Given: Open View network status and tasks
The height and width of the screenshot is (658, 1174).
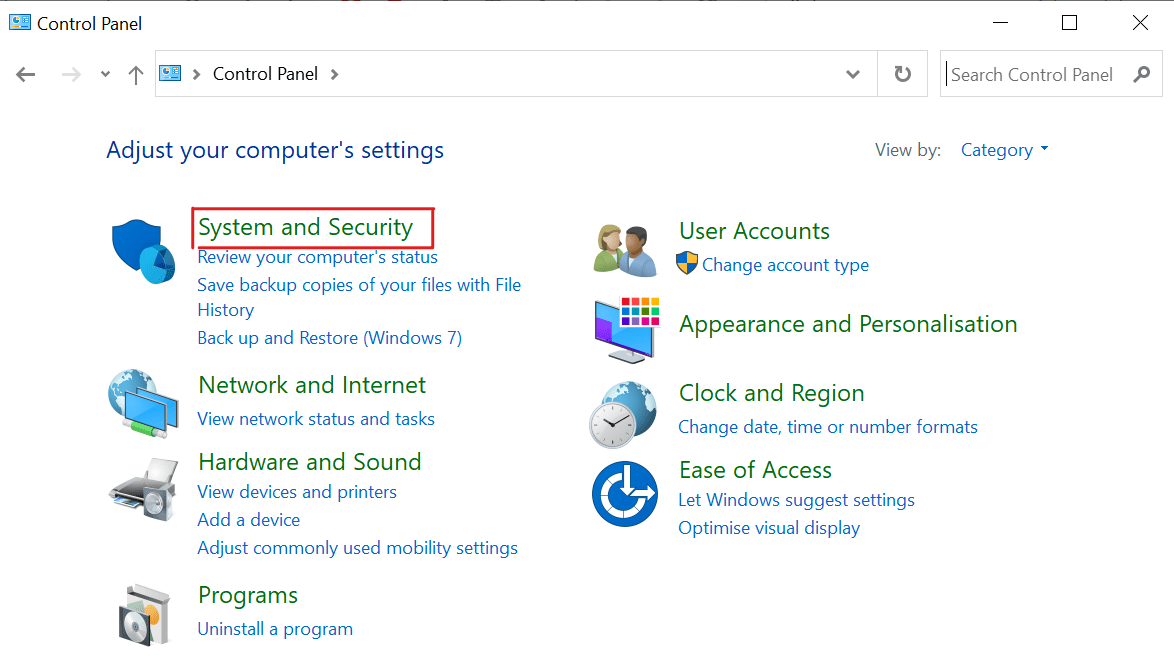Looking at the screenshot, I should [x=316, y=419].
